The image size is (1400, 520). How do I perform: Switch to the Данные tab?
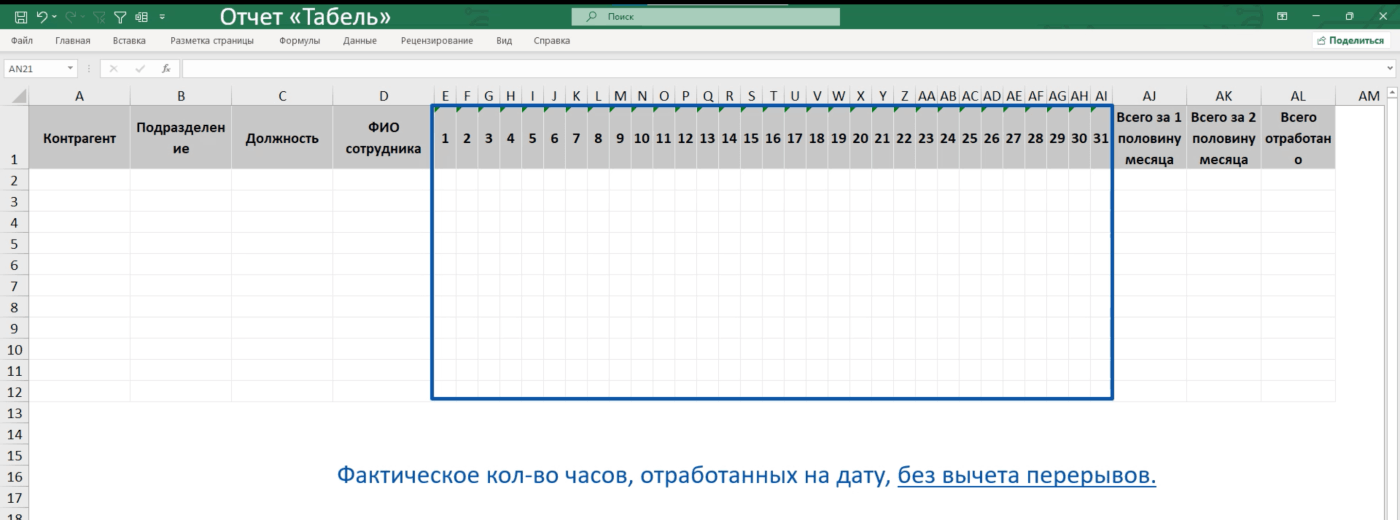pyautogui.click(x=359, y=41)
